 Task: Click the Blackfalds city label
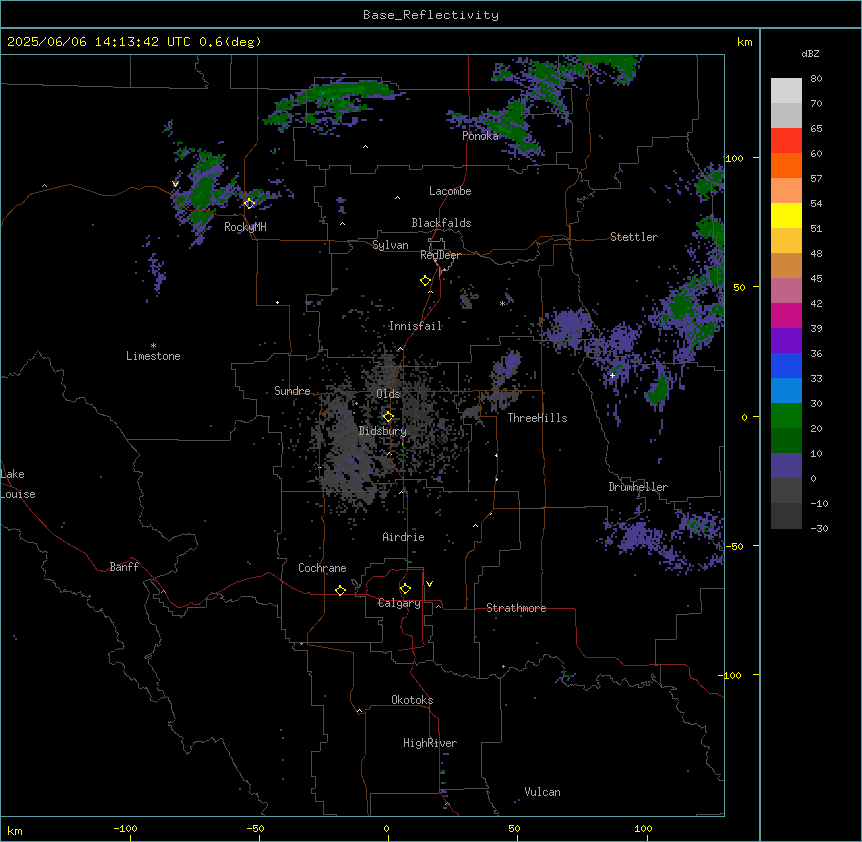point(441,223)
